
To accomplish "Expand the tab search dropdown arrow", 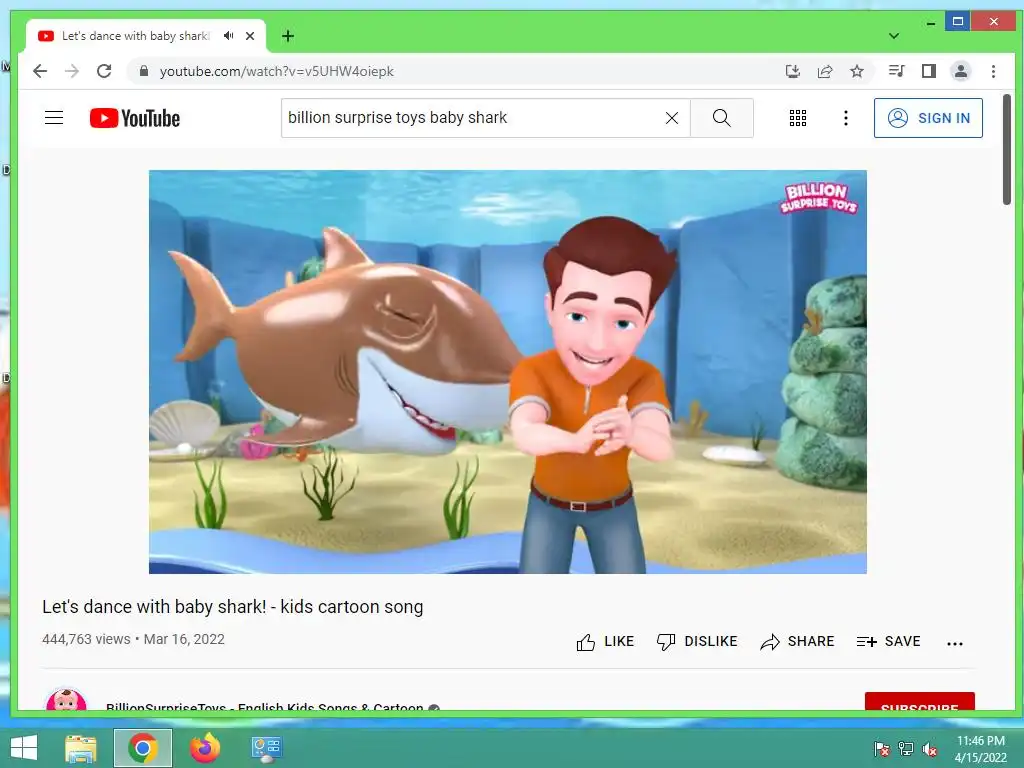I will 894,36.
